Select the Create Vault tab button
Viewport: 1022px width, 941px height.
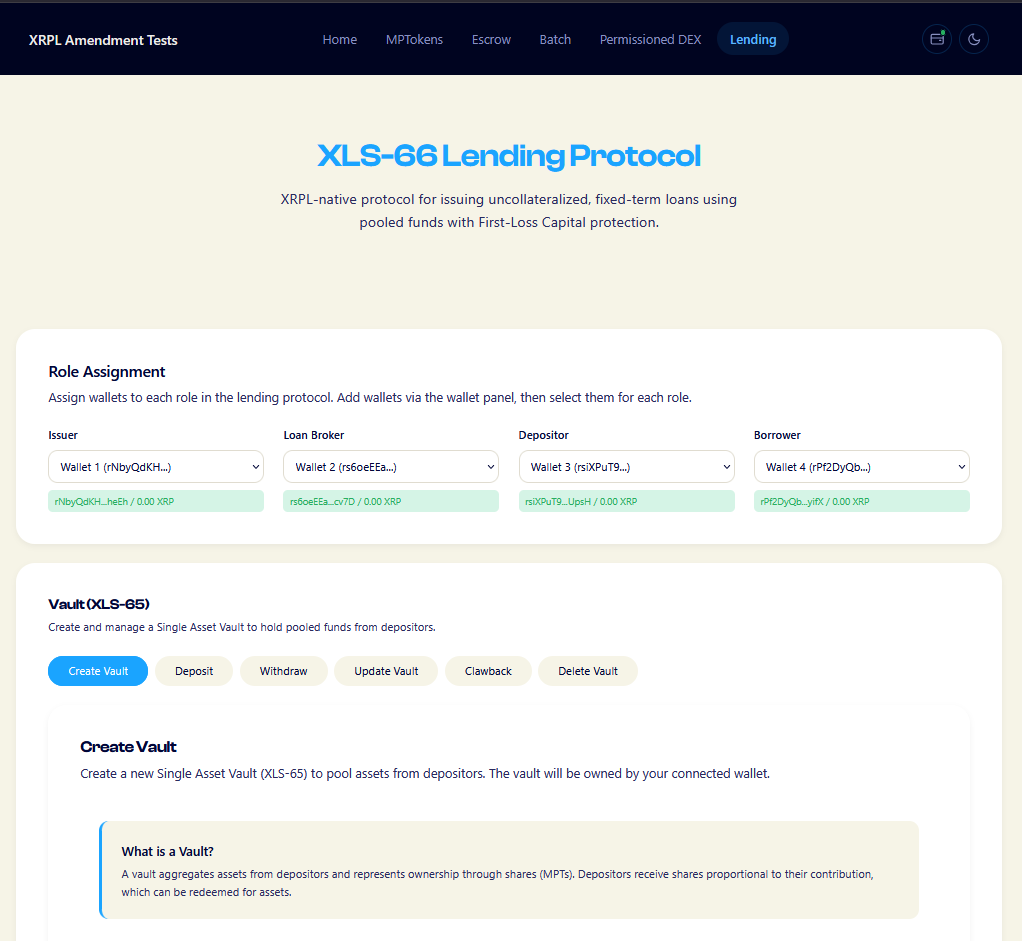coord(98,671)
